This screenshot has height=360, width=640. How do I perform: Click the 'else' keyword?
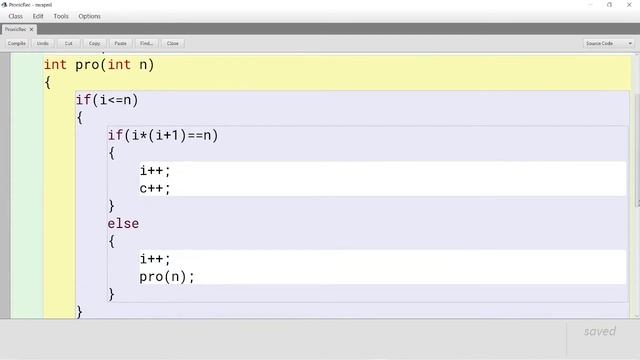coord(123,224)
